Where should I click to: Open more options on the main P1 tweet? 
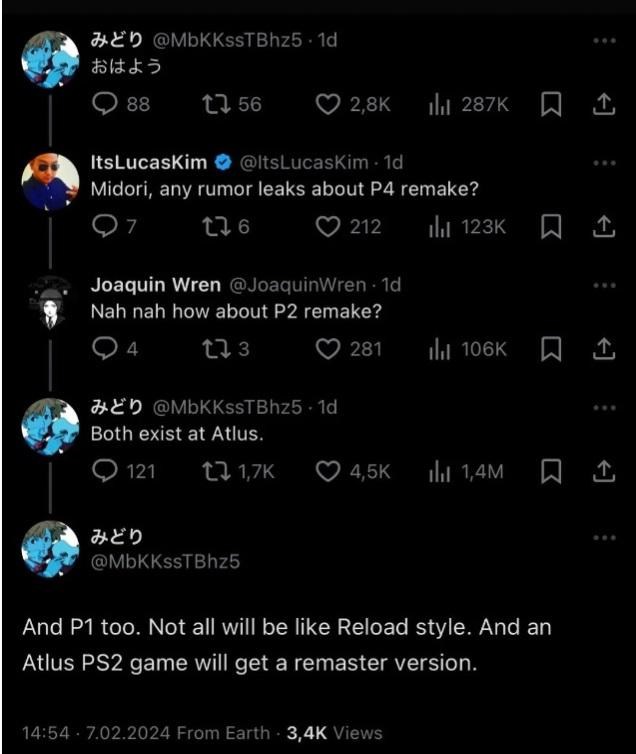(604, 538)
